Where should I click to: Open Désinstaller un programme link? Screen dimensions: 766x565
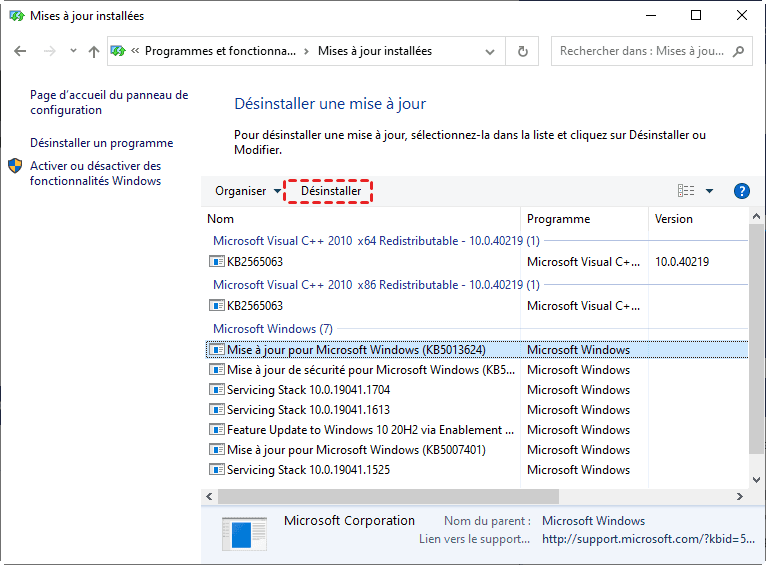click(x=102, y=143)
